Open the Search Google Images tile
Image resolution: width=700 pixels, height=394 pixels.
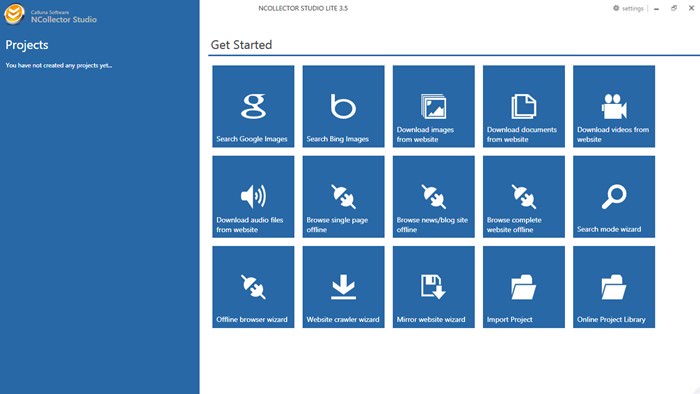click(x=253, y=106)
